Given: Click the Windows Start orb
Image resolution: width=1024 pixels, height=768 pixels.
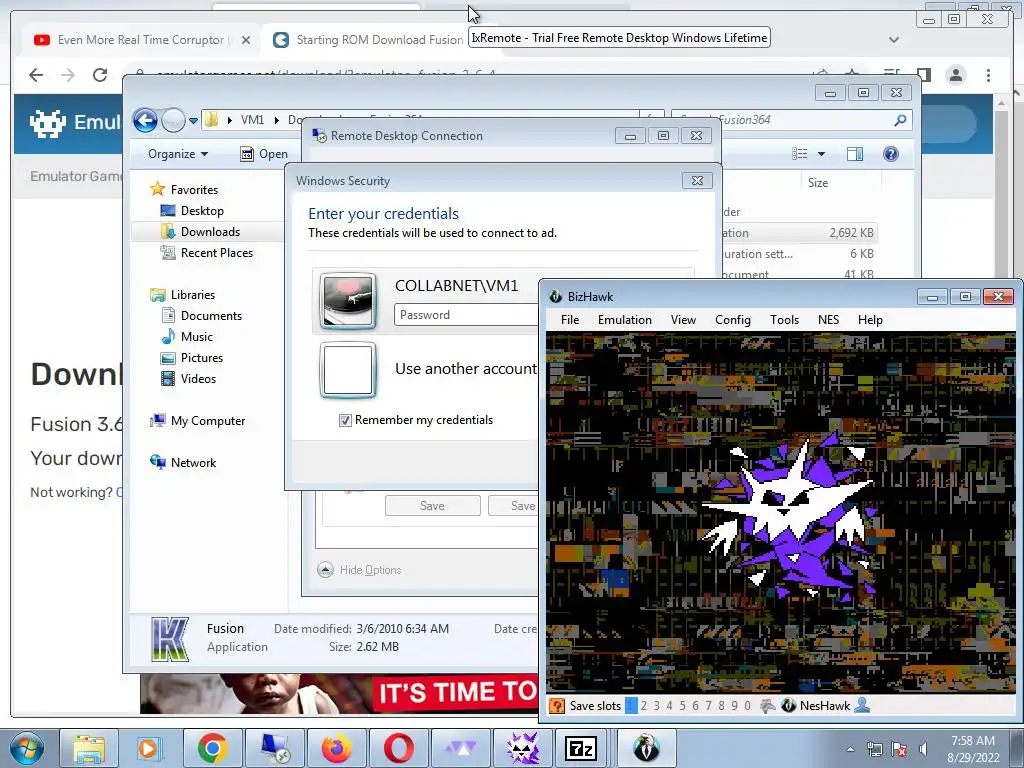Looking at the screenshot, I should pyautogui.click(x=27, y=748).
